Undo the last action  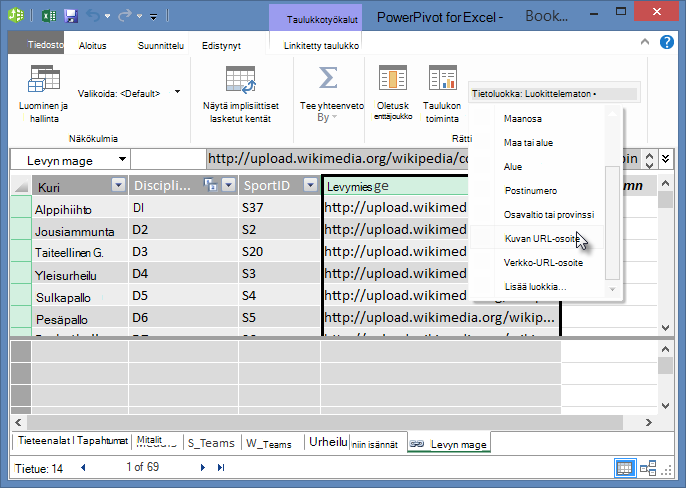(93, 16)
